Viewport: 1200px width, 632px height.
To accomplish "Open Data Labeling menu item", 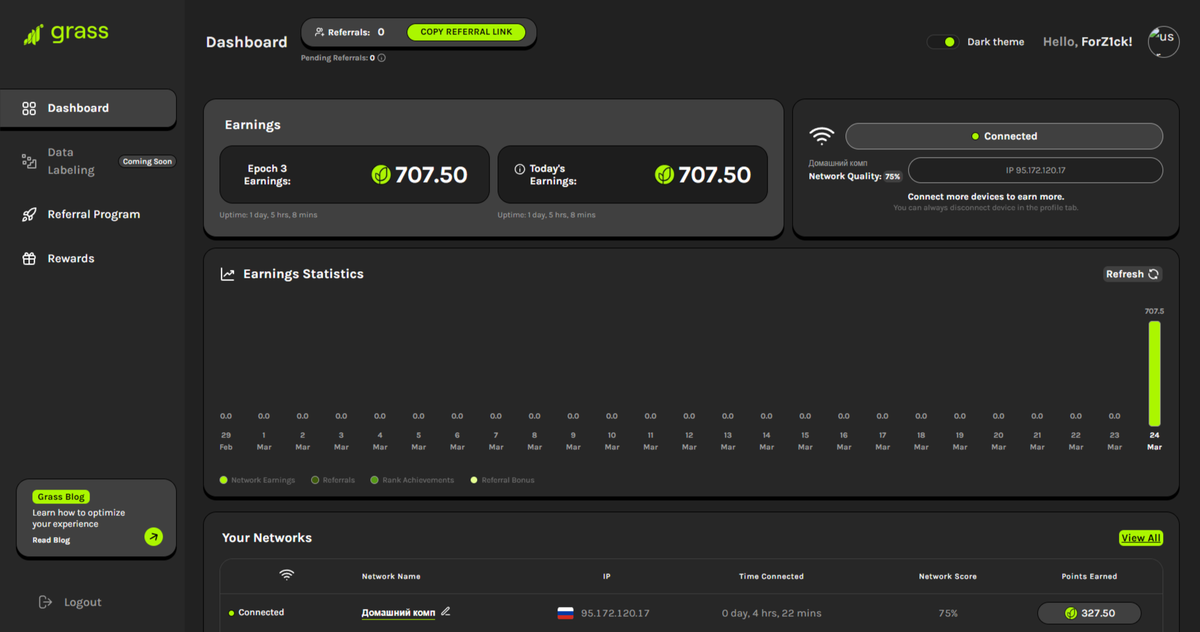I will coord(71,161).
